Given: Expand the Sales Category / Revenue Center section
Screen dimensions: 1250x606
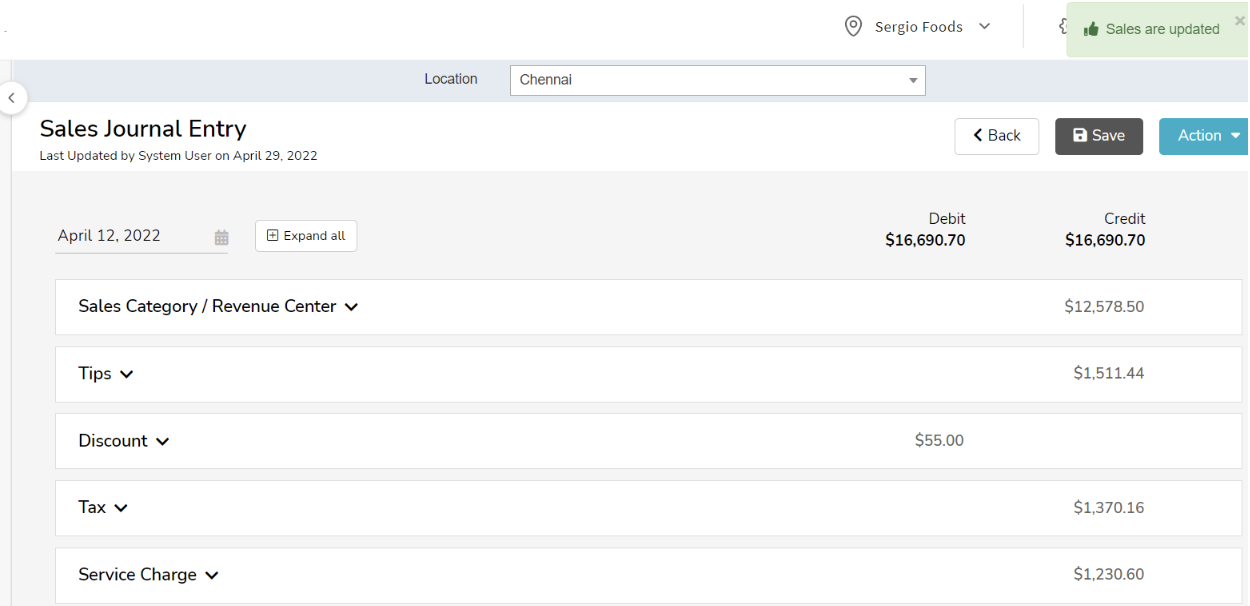Looking at the screenshot, I should 351,307.
